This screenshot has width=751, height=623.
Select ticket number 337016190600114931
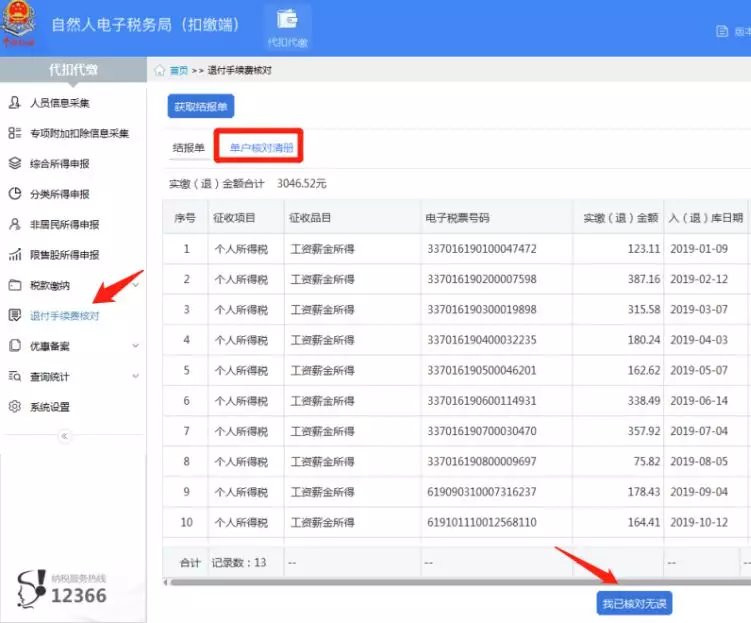(482, 401)
